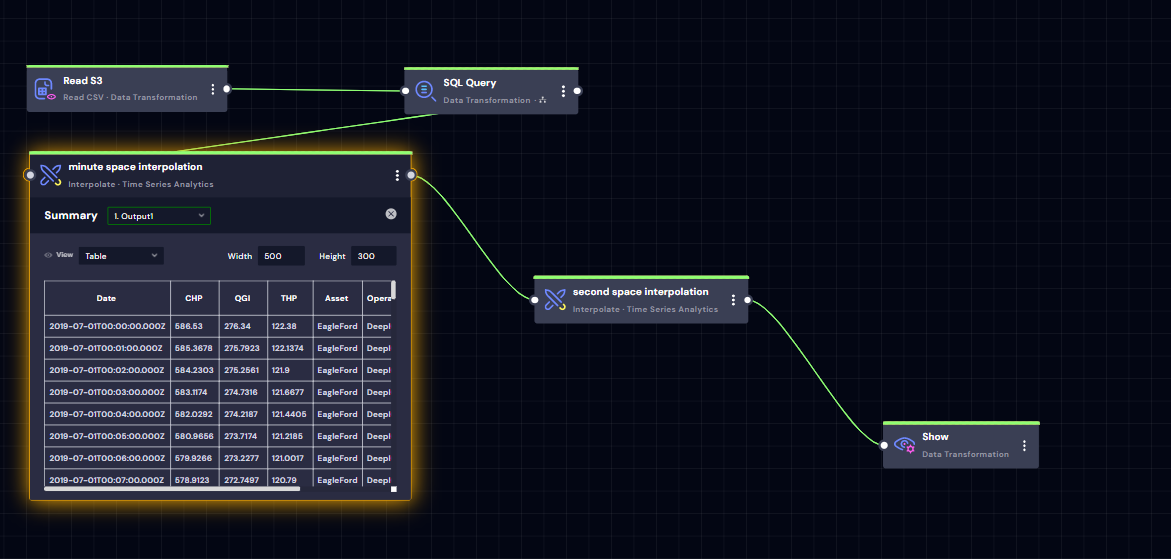The image size is (1171, 559).
Task: Open the Summary 1. Output1 dropdown
Action: coord(159,216)
